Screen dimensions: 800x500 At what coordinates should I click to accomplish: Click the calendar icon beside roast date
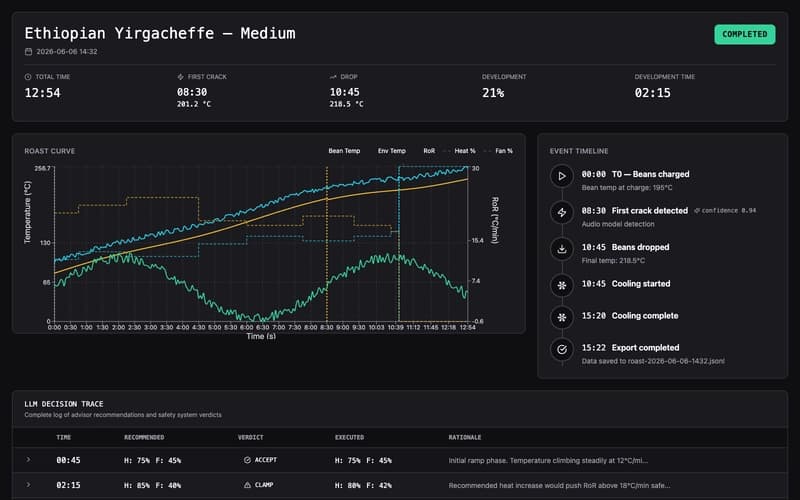pos(29,52)
